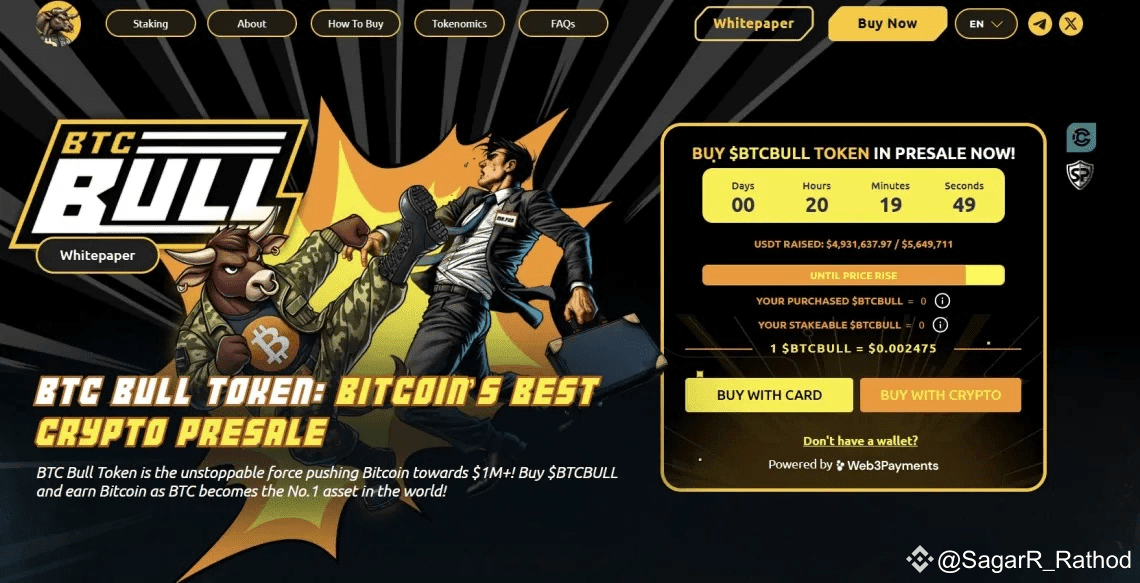1140x583 pixels.
Task: Expand the EN language dropdown
Action: 986,24
